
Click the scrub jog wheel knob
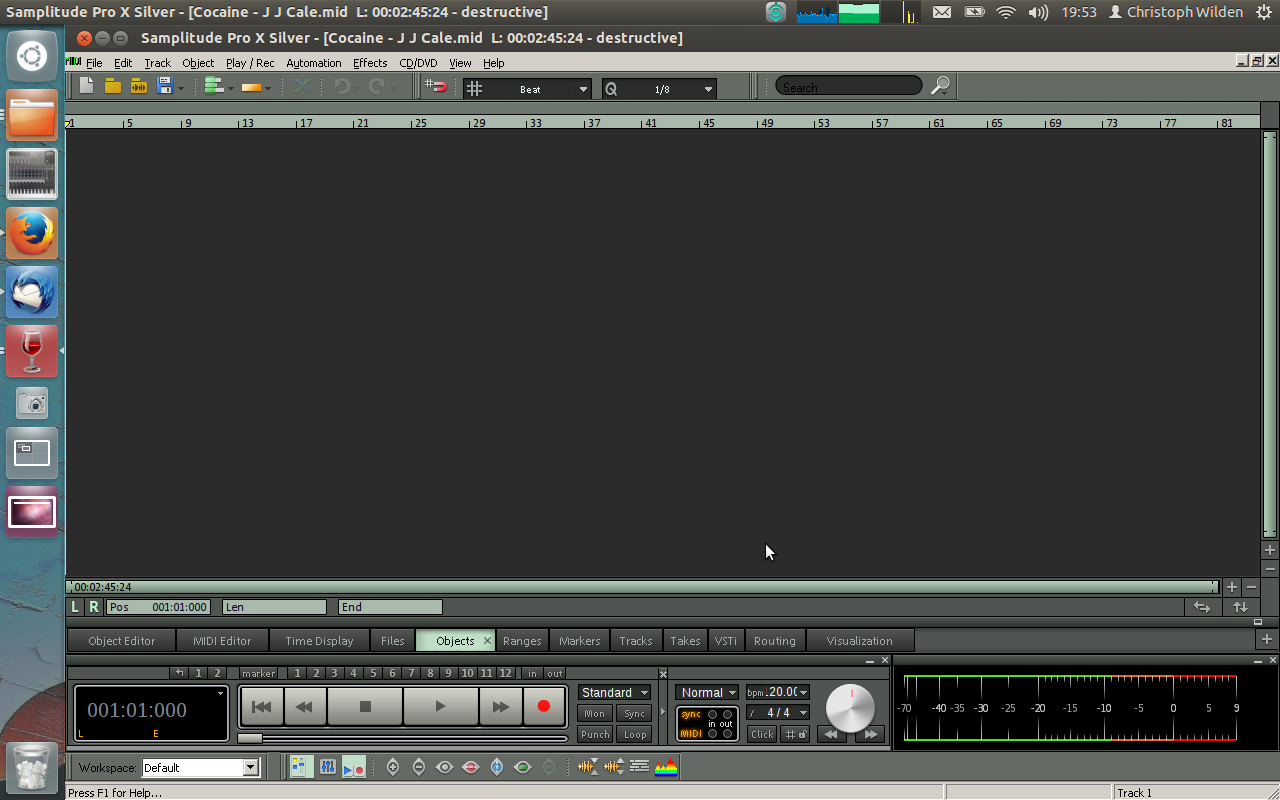coord(849,707)
